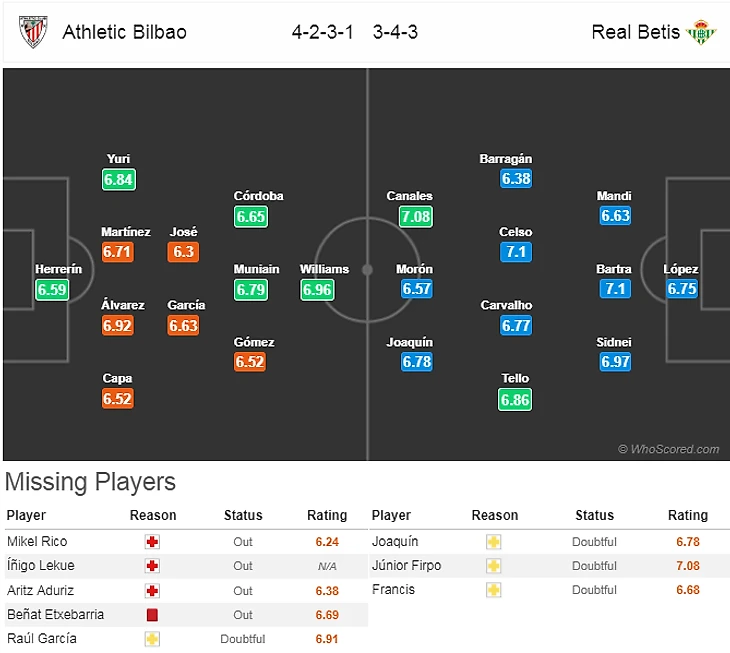Click Tello's green 6.86 rating badge
This screenshot has height=653, width=730.
tap(515, 399)
